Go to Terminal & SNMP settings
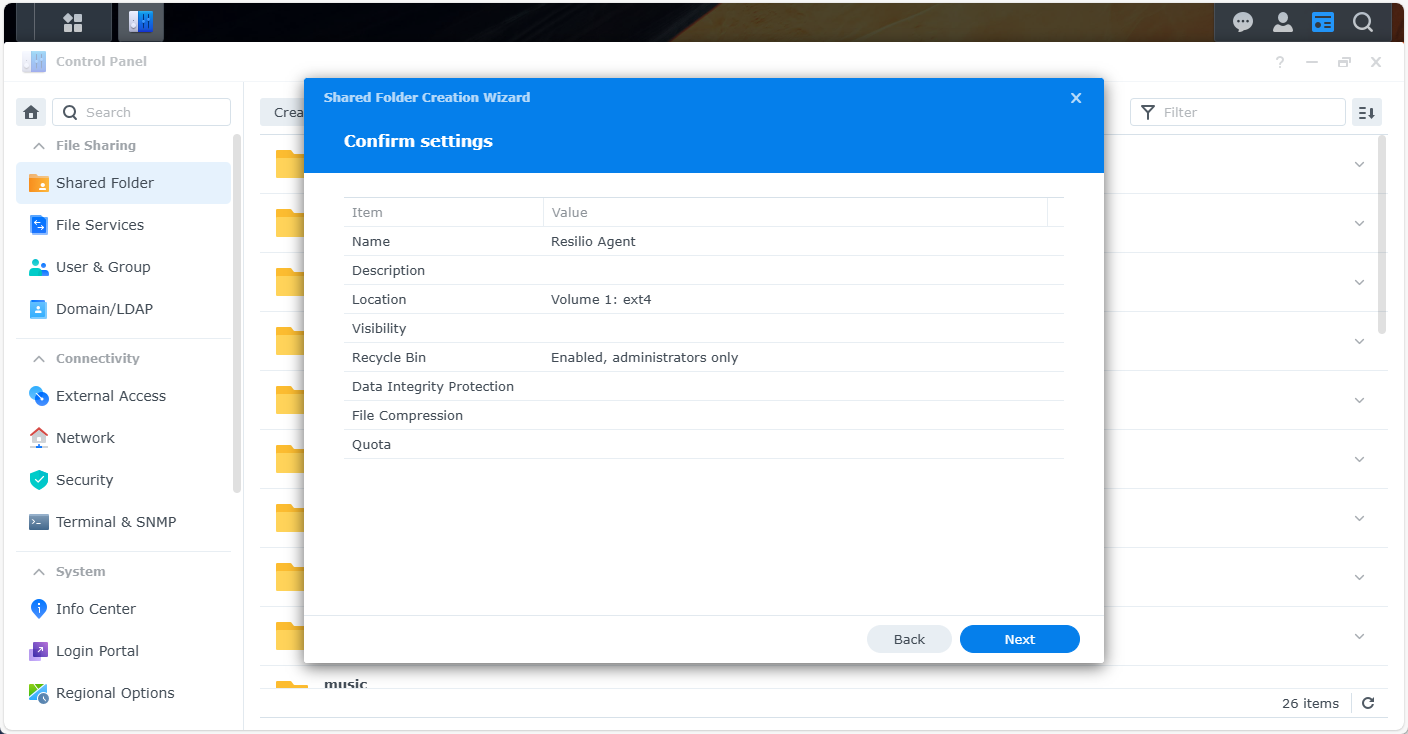 [116, 522]
